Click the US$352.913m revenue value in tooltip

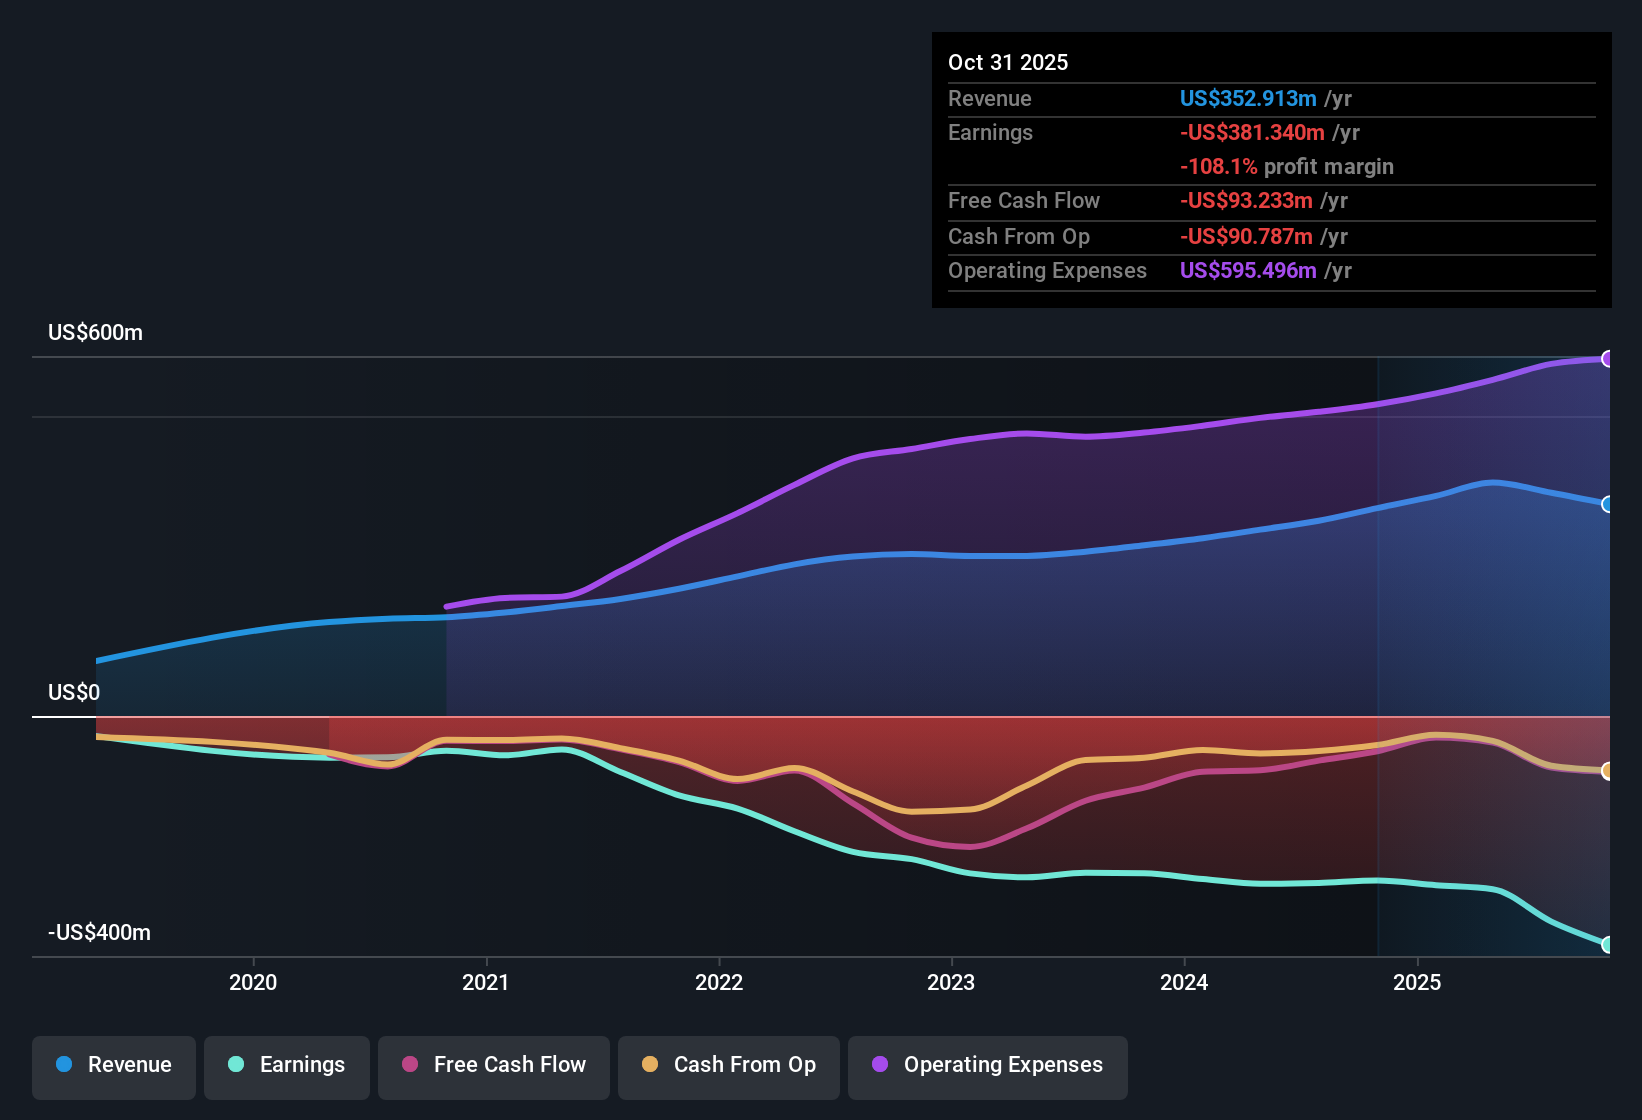[1248, 98]
